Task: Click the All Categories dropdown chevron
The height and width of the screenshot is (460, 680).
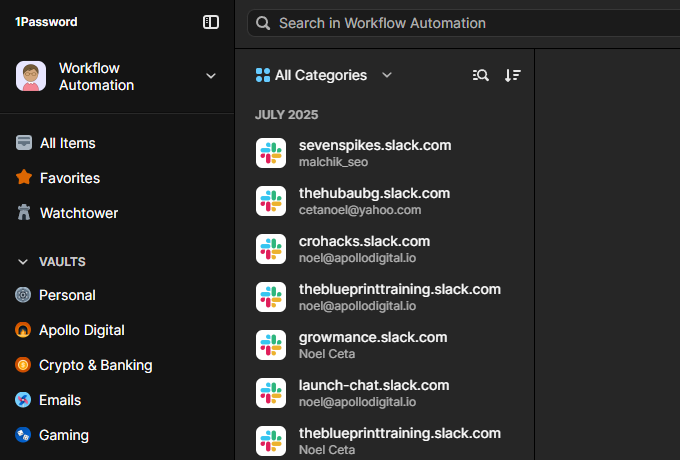Action: coord(387,75)
